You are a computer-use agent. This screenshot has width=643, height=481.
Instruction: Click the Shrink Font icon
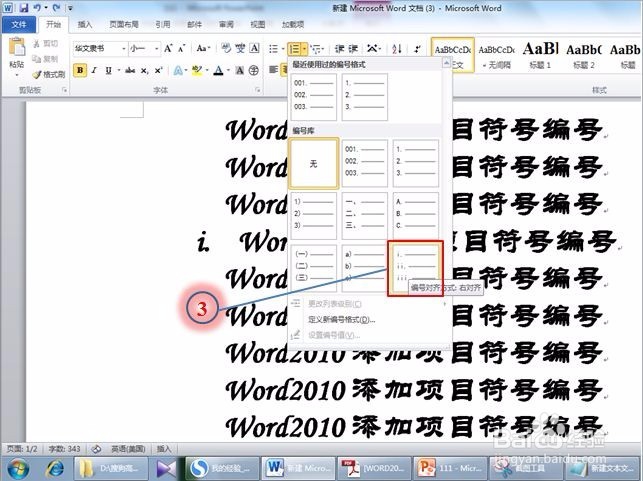click(182, 48)
